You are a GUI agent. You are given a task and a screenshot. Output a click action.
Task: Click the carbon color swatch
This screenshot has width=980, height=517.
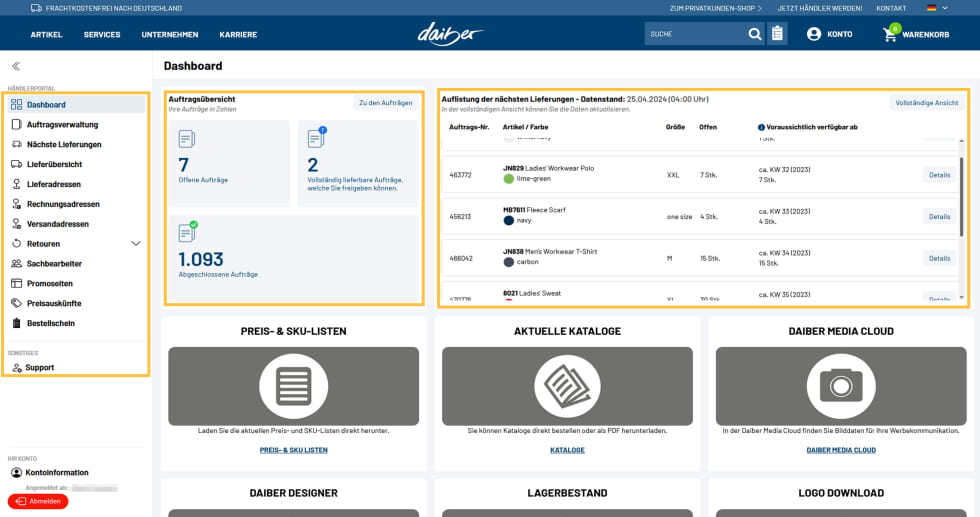point(509,262)
